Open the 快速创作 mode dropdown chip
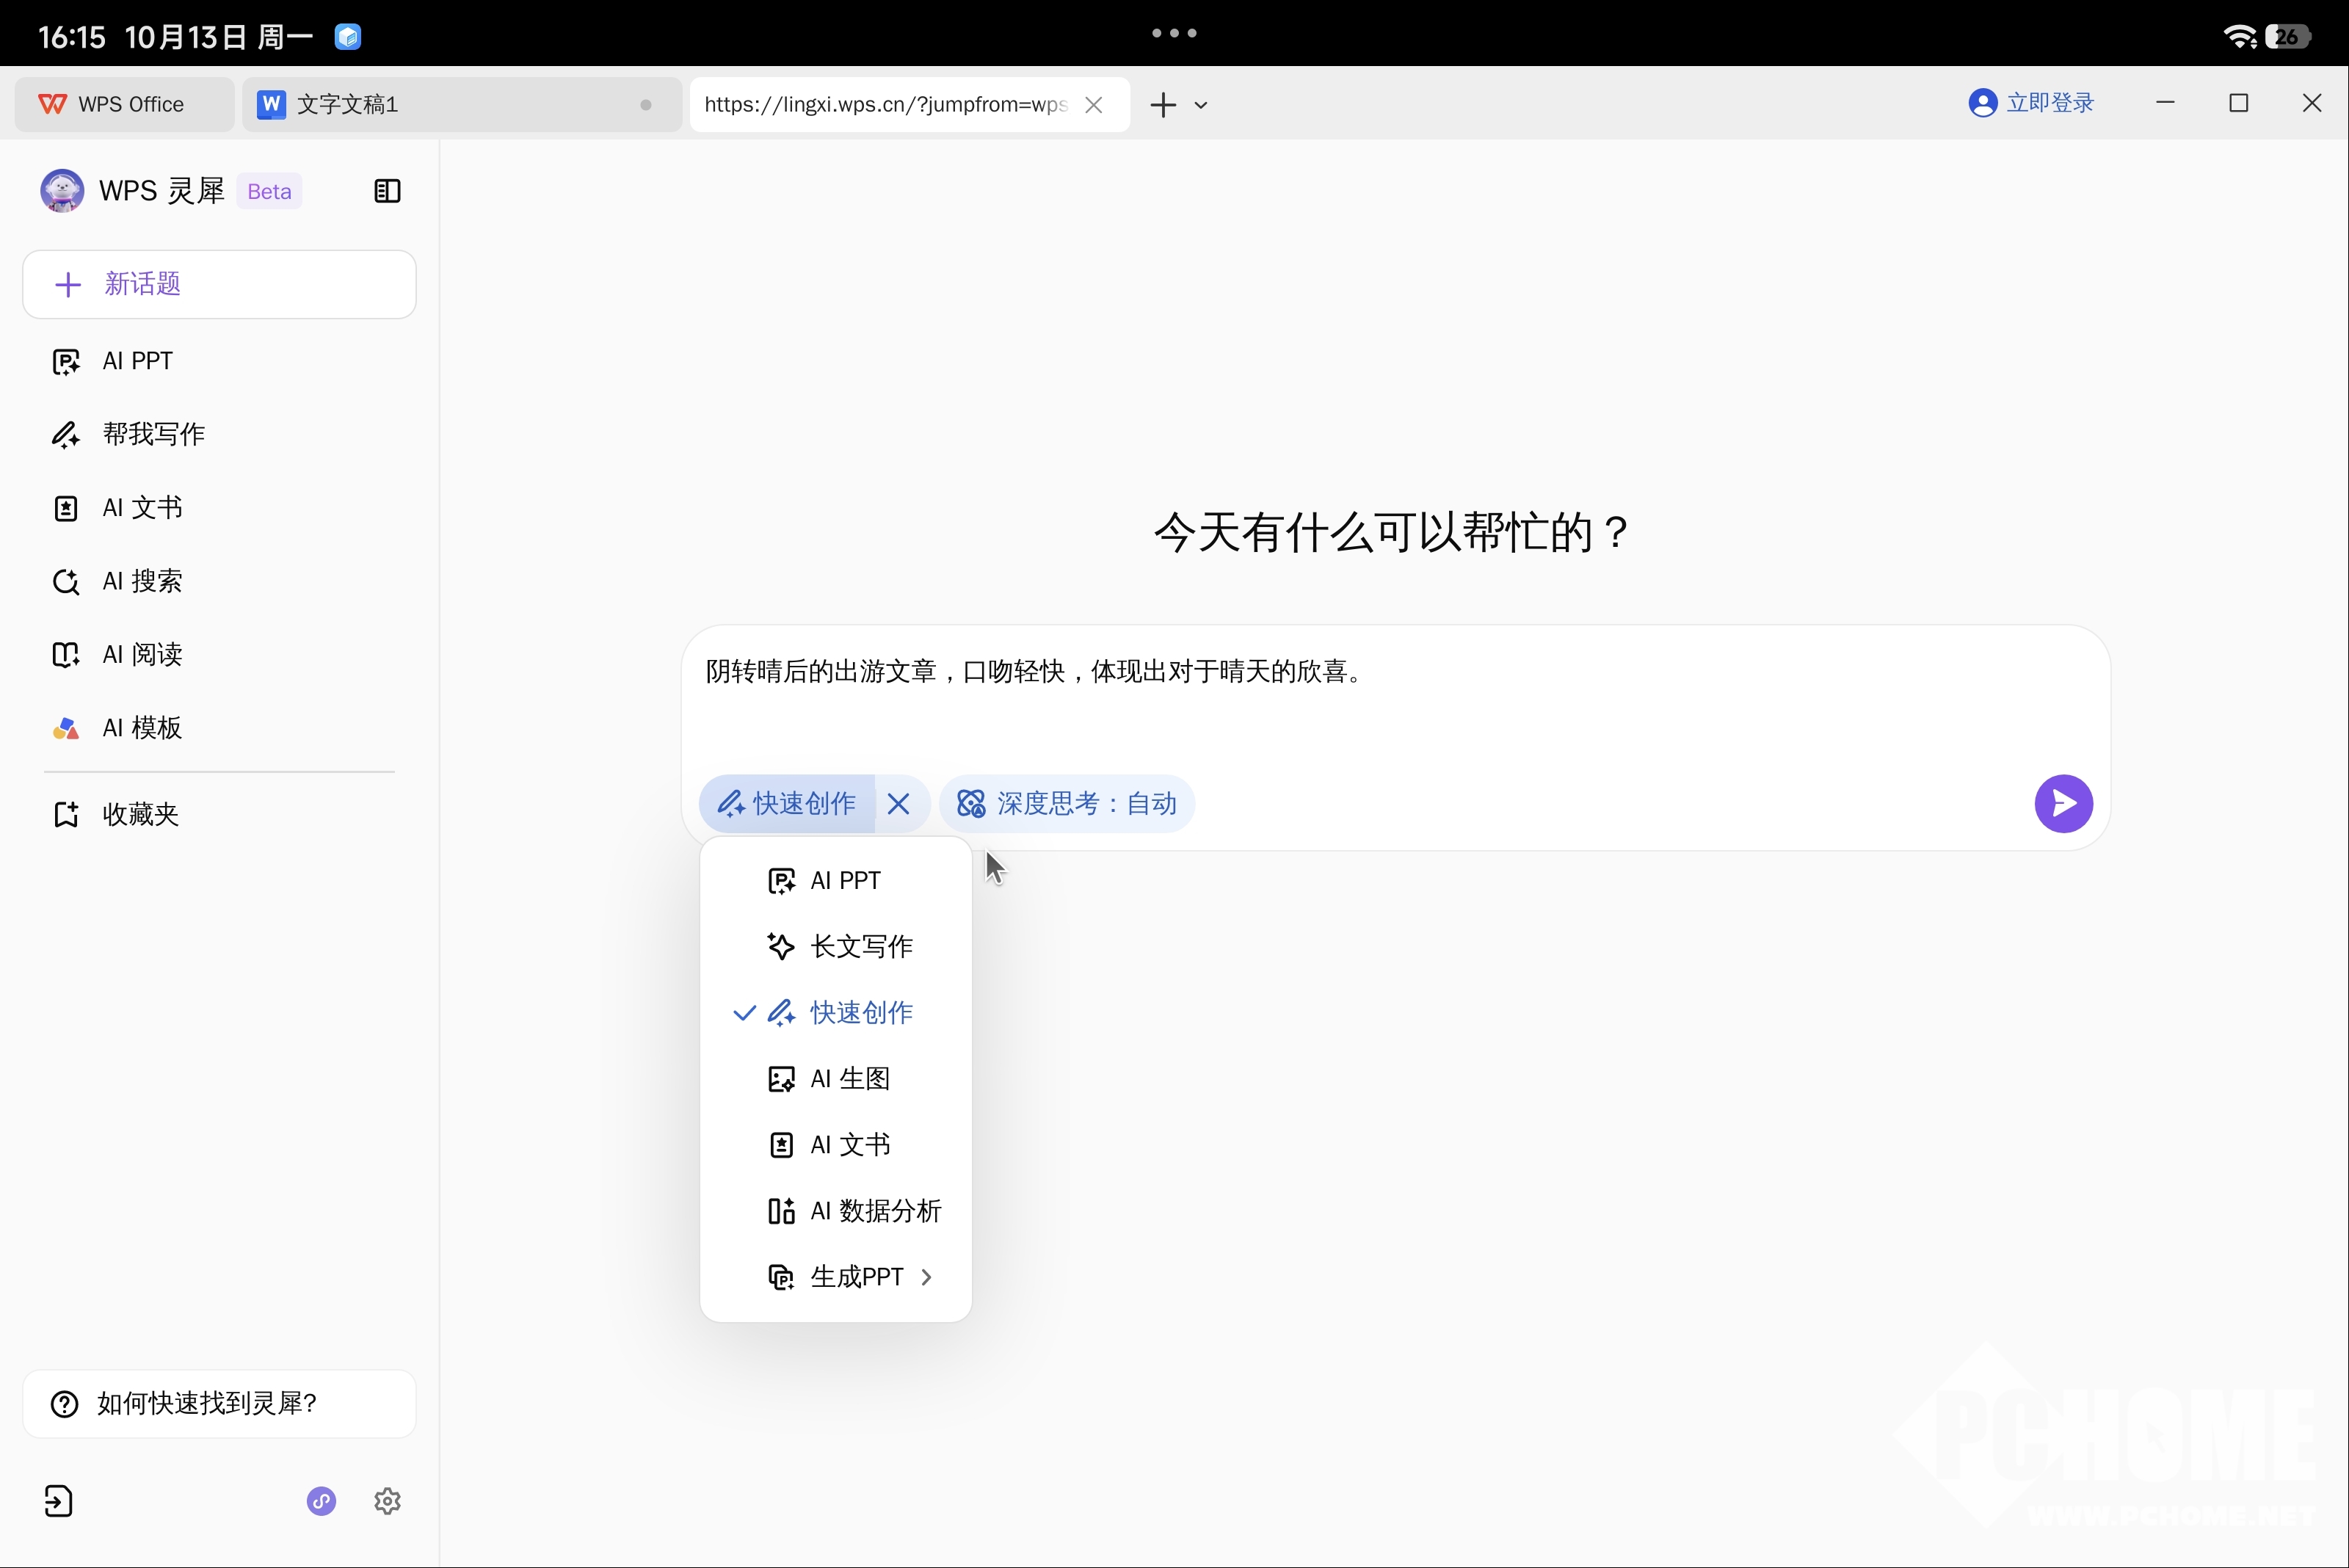Viewport: 2349px width, 1568px height. tap(787, 803)
